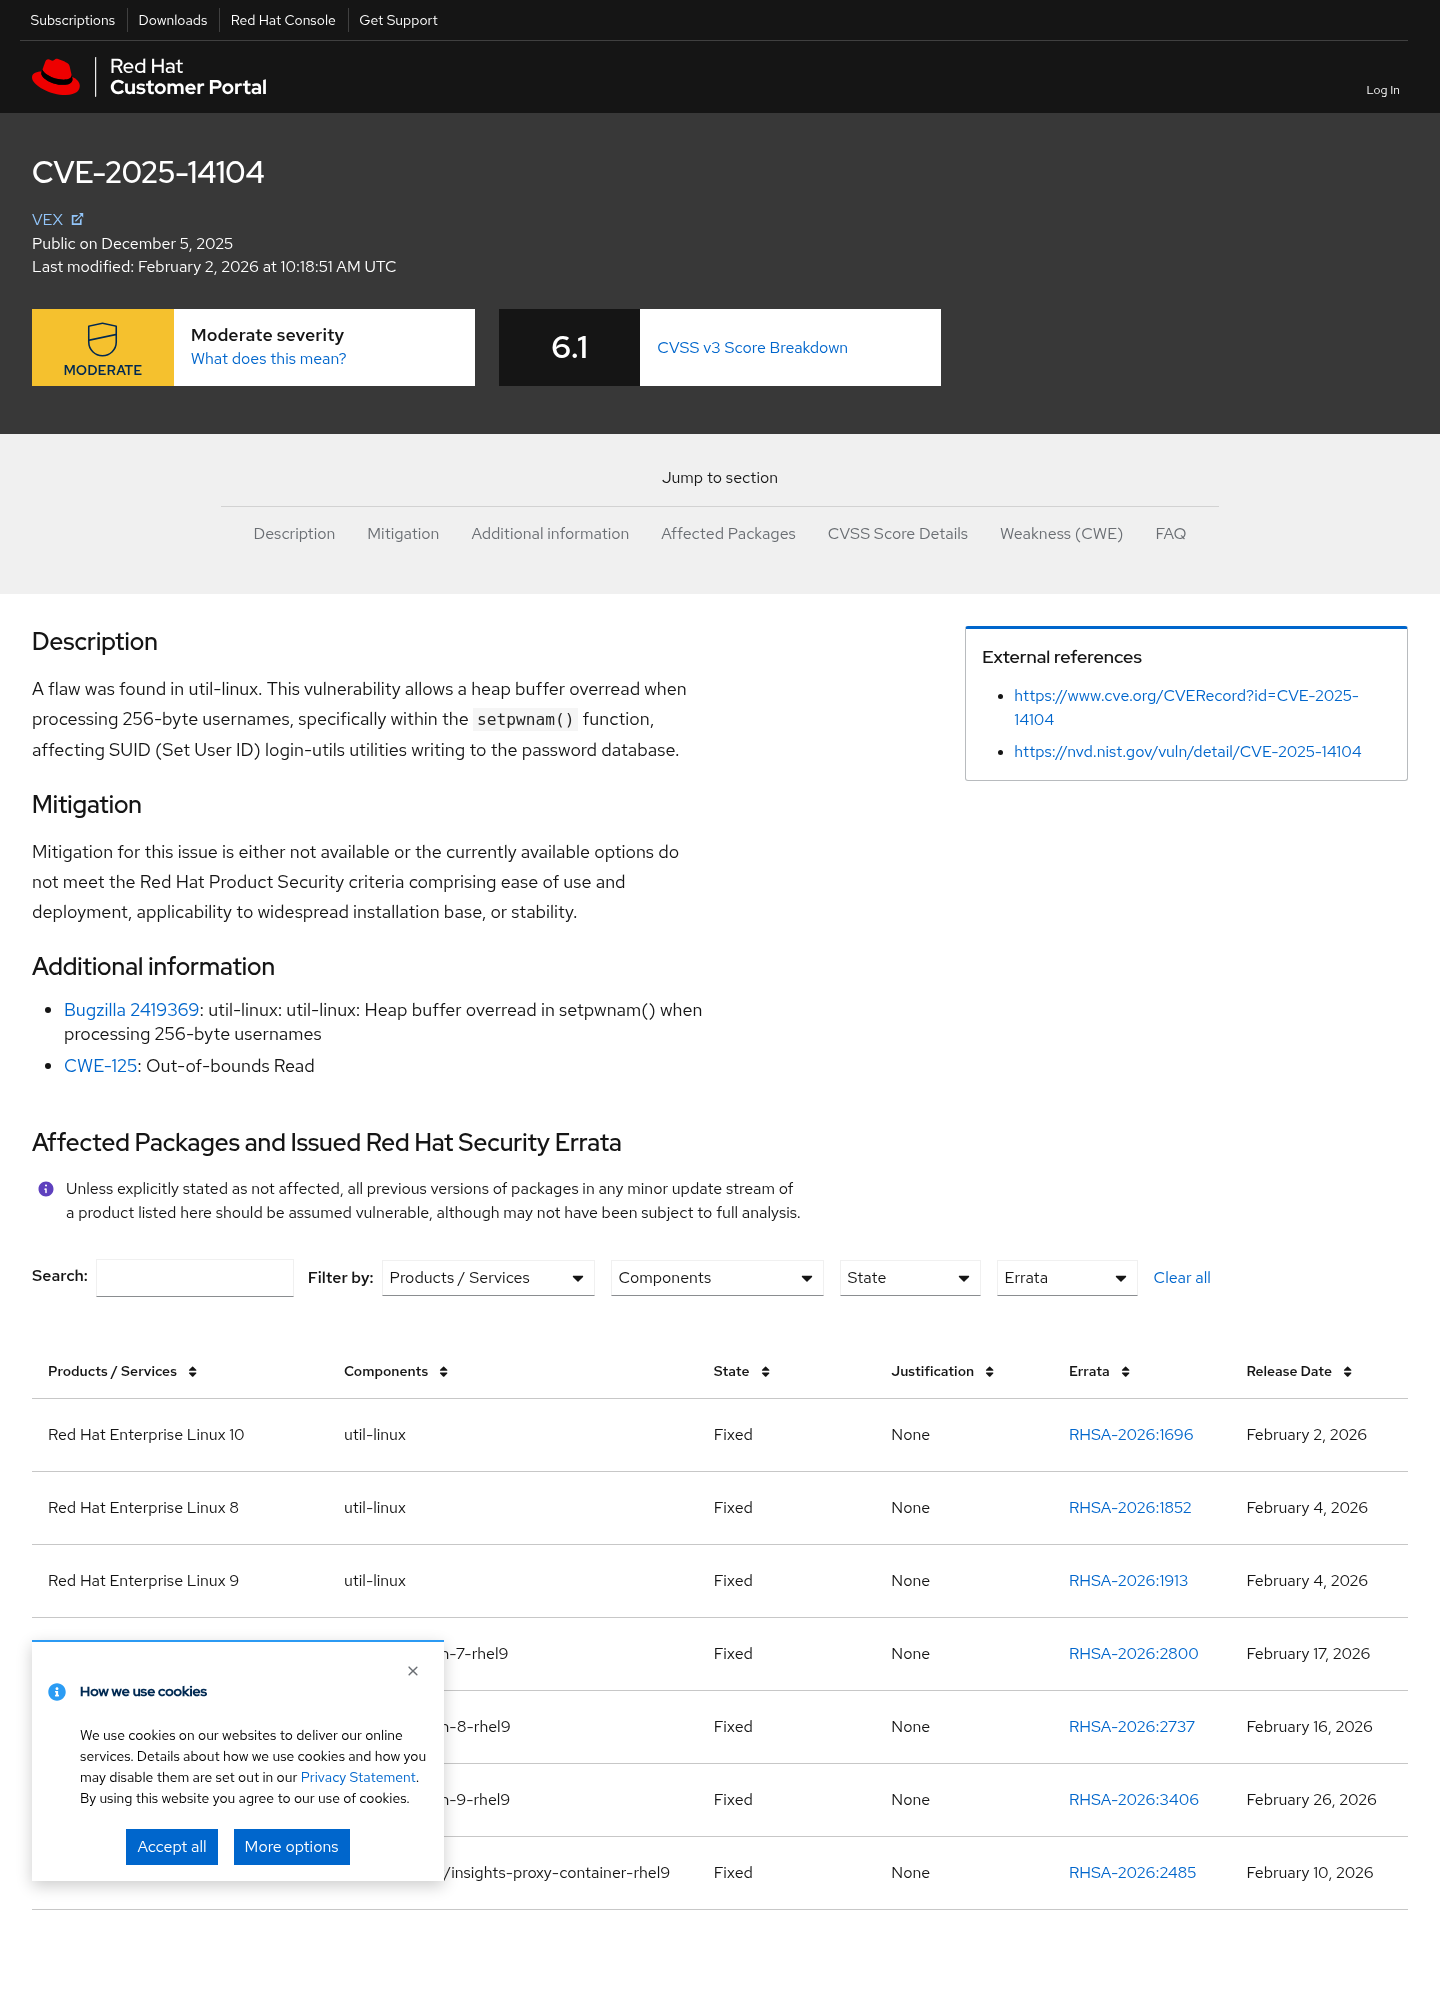Image resolution: width=1440 pixels, height=2000 pixels.
Task: Open the VEX external link icon
Action: (x=77, y=219)
